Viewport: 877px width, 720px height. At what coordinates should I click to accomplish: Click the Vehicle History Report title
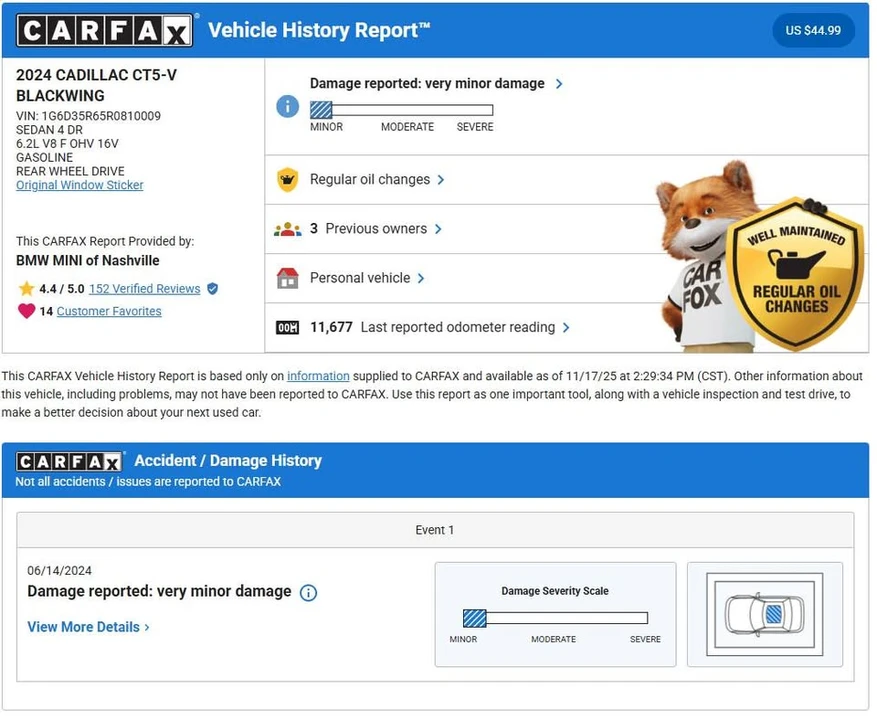[x=320, y=30]
